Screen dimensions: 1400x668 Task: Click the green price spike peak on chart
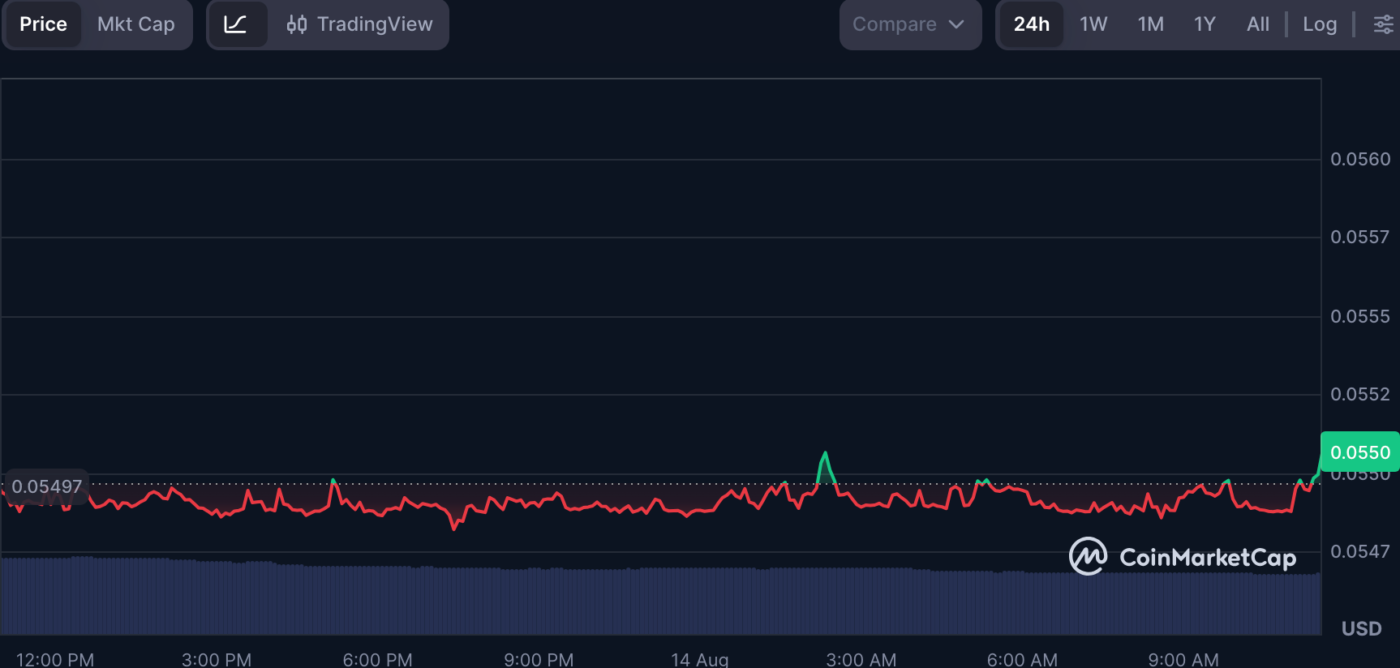click(x=825, y=454)
